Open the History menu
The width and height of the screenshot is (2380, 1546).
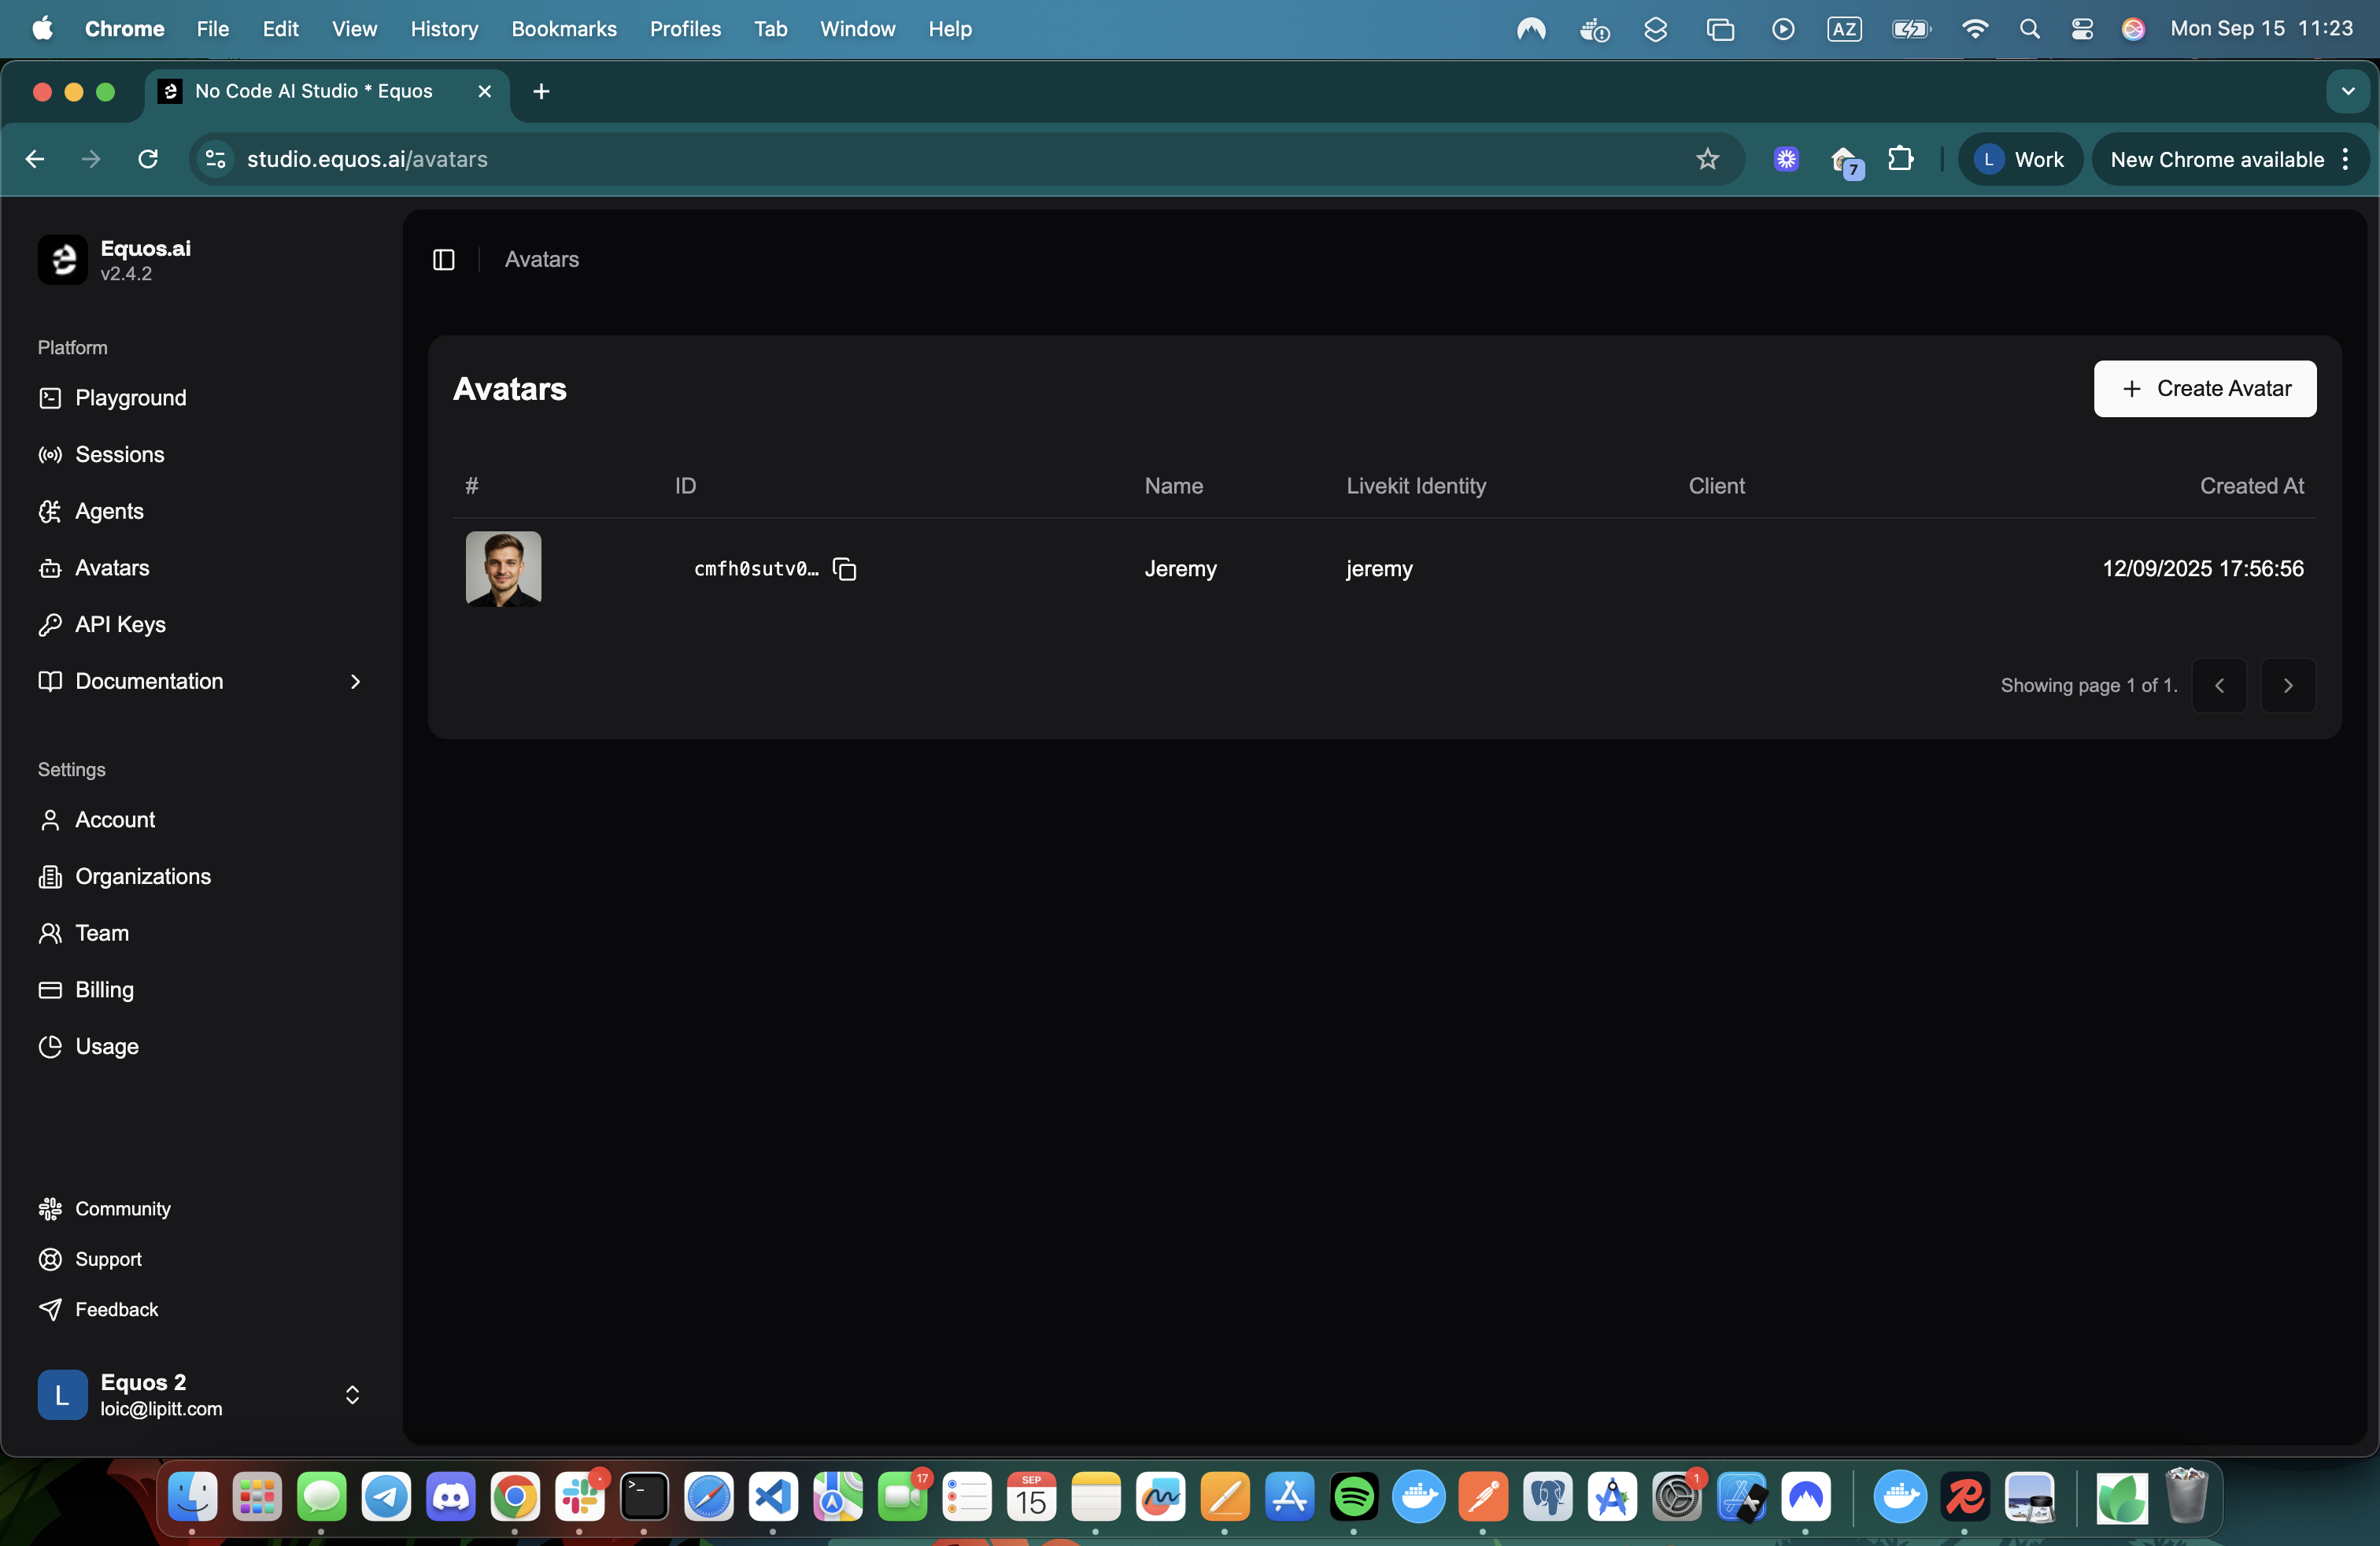point(444,29)
